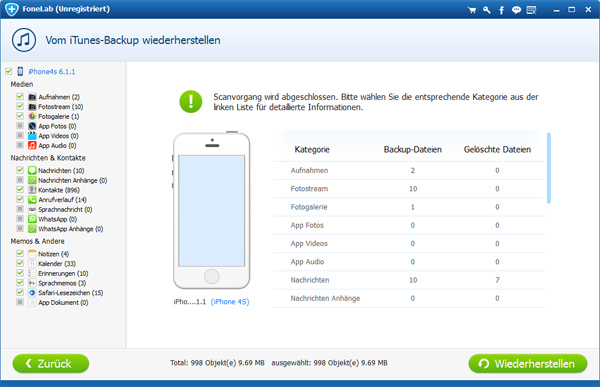Click the Nachrichten green message icon
Viewport: 600px width, 387px height.
(32, 170)
